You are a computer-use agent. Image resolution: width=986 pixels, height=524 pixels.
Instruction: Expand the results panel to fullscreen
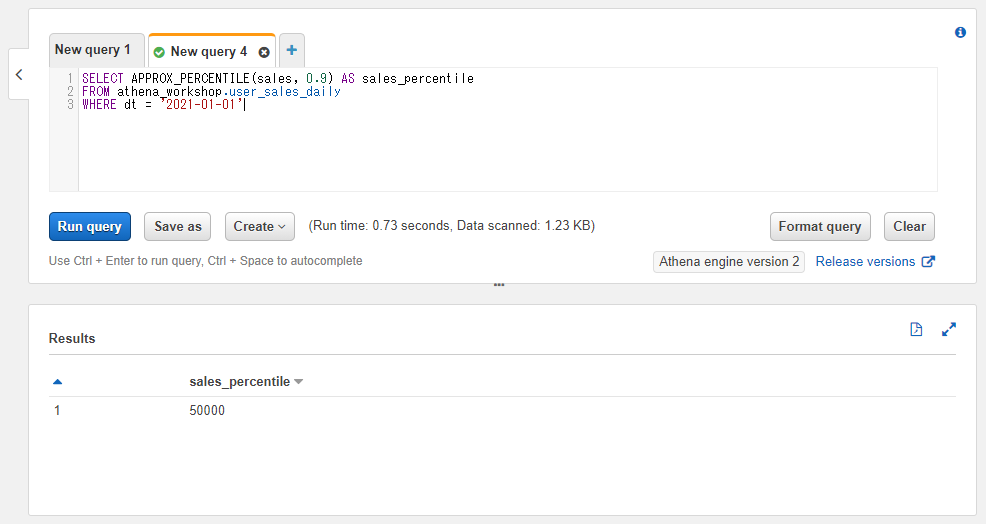[x=949, y=329]
